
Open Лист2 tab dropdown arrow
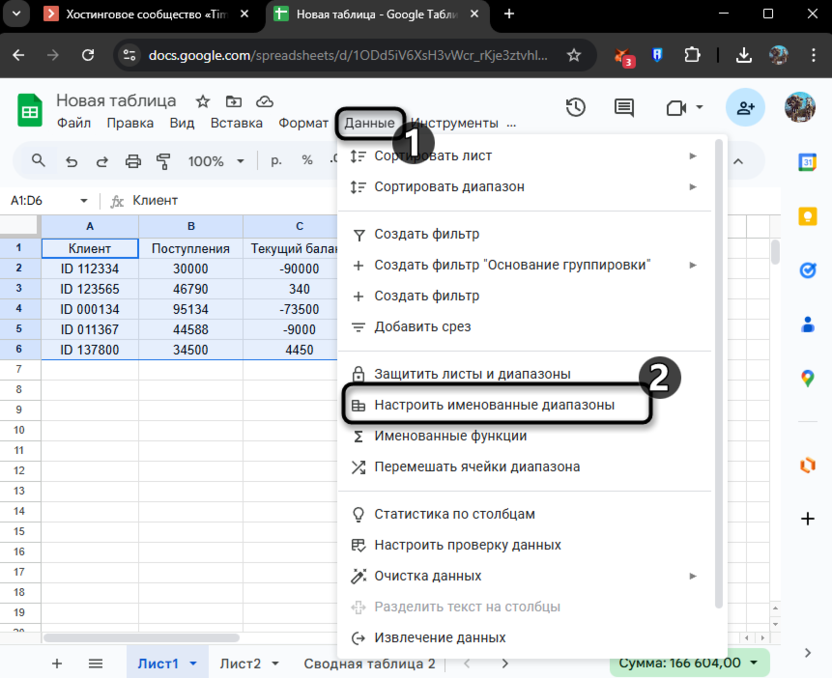coord(277,663)
